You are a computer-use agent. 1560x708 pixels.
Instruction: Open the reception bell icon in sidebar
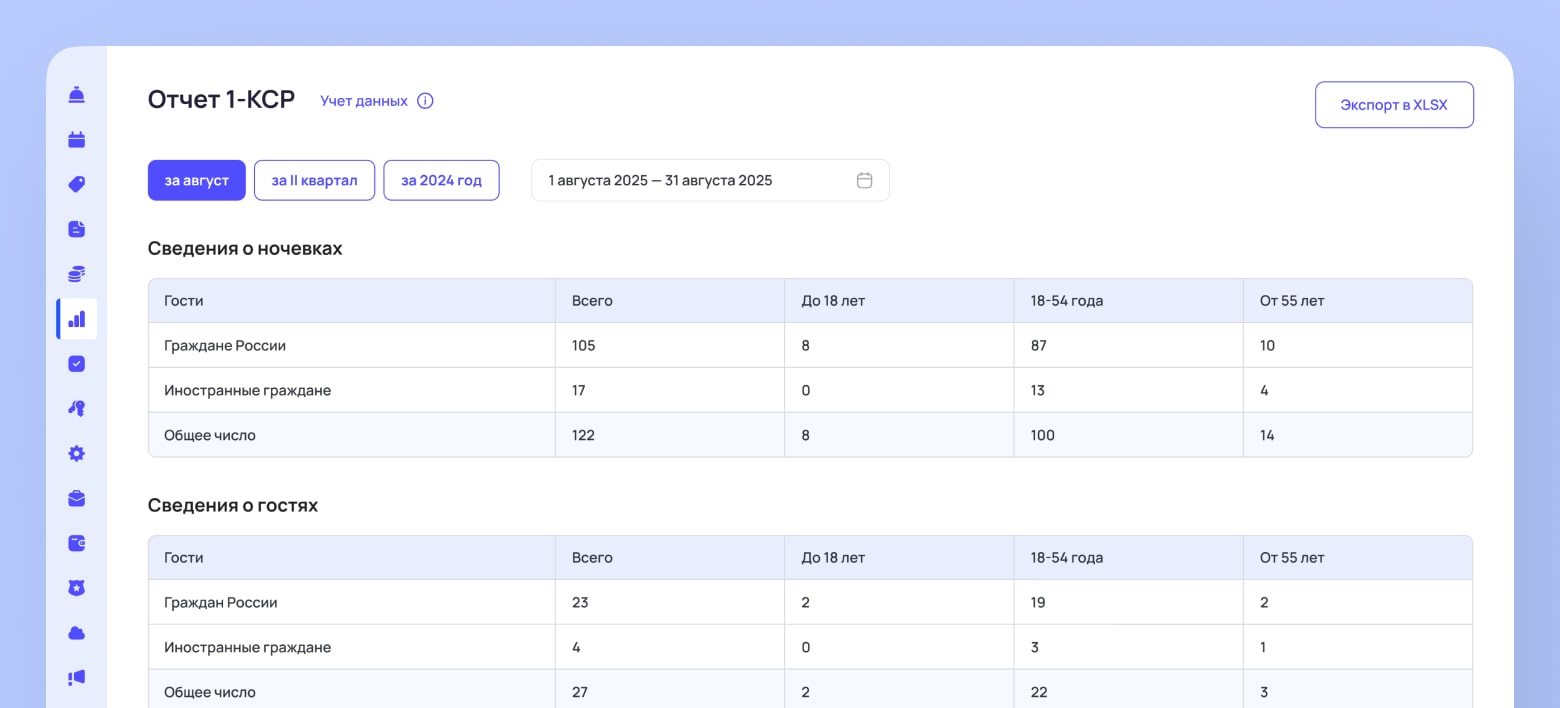pos(76,95)
